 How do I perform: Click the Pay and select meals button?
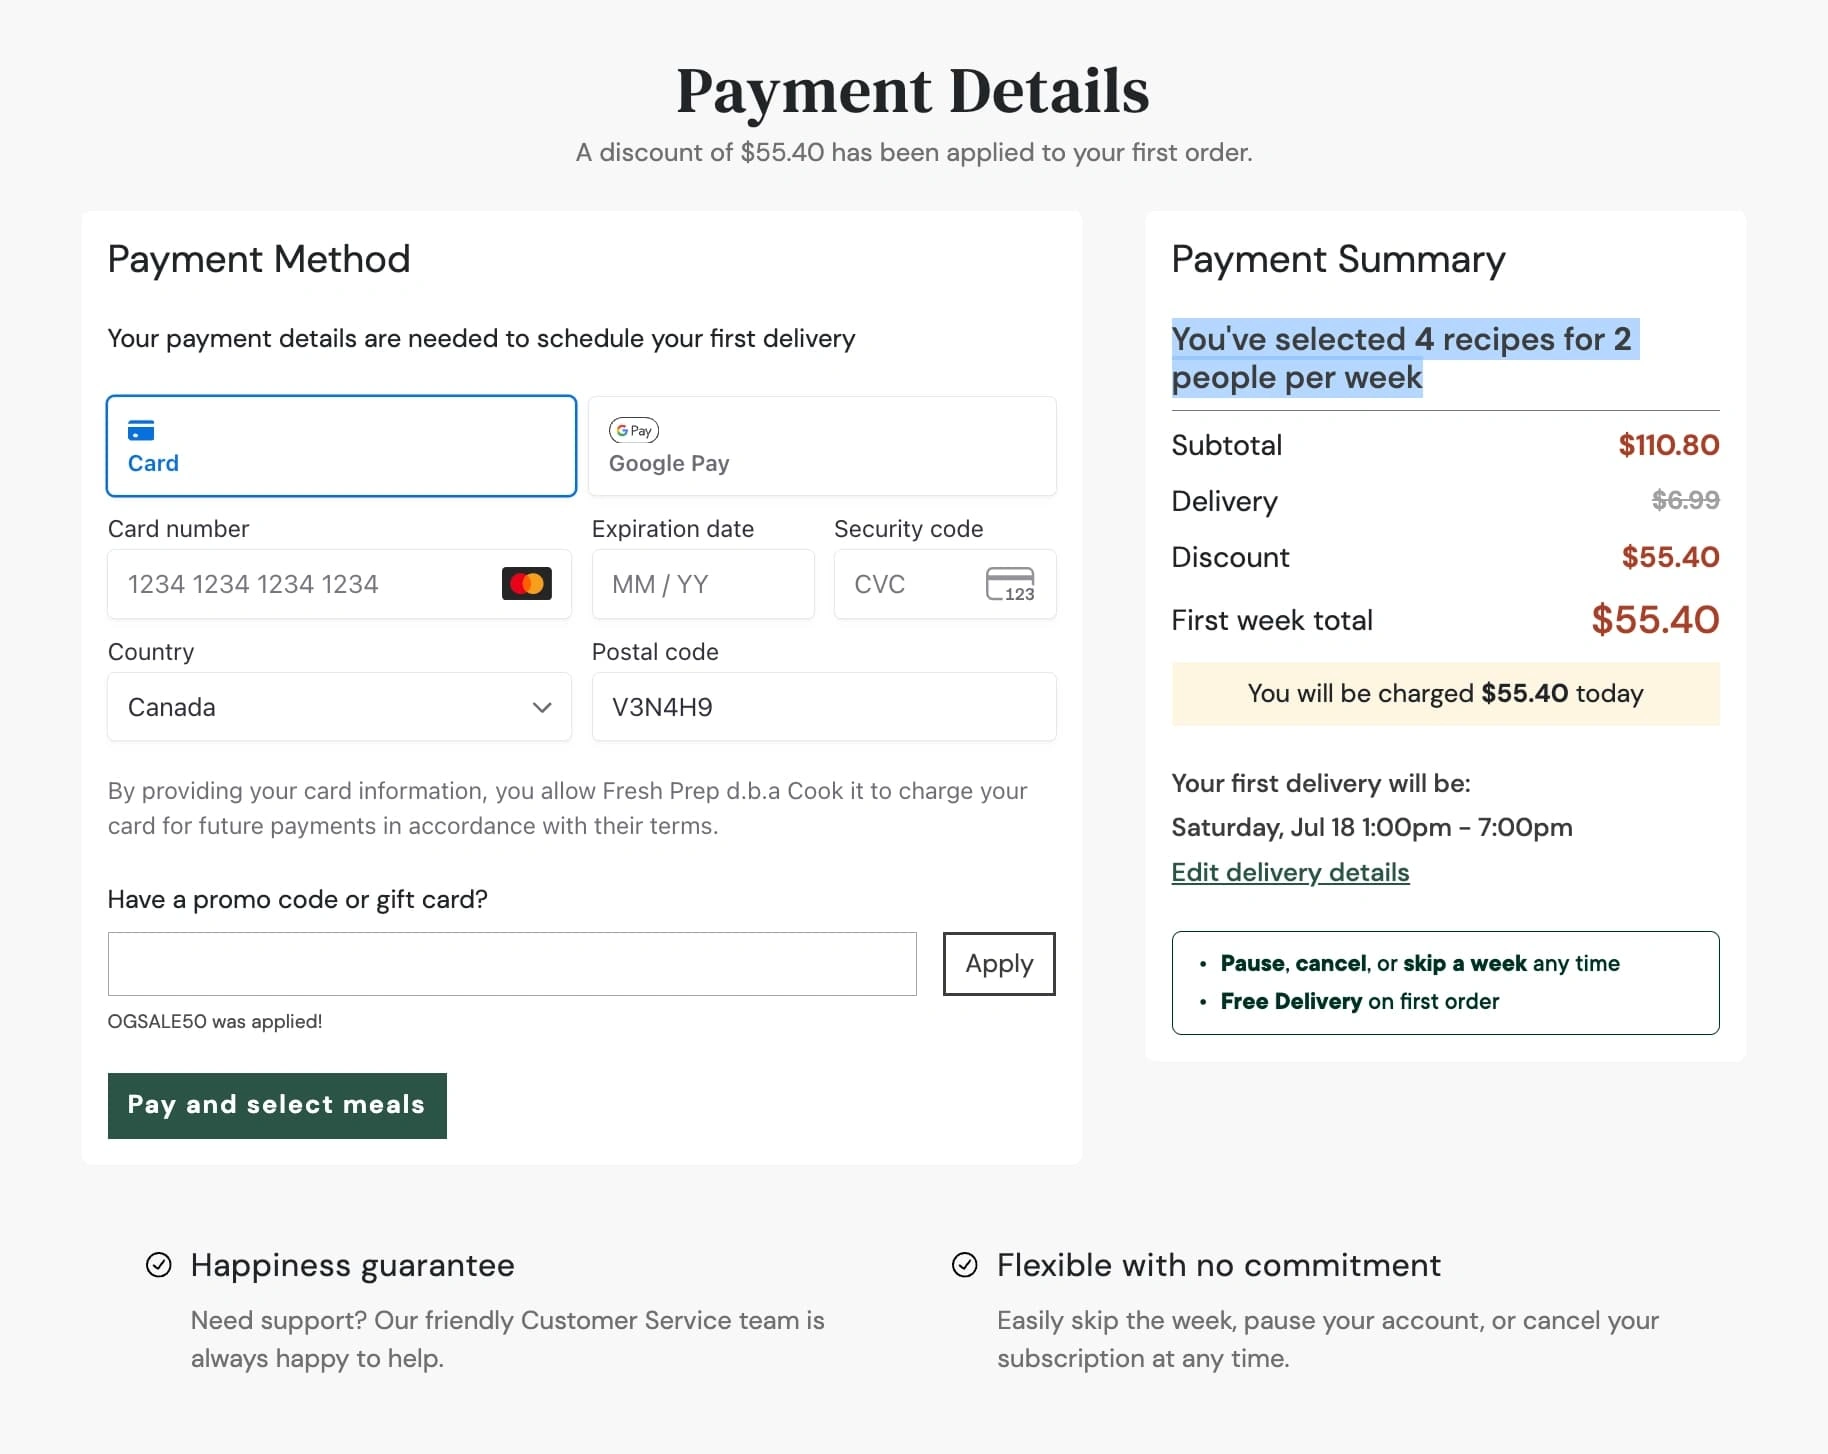click(x=277, y=1105)
